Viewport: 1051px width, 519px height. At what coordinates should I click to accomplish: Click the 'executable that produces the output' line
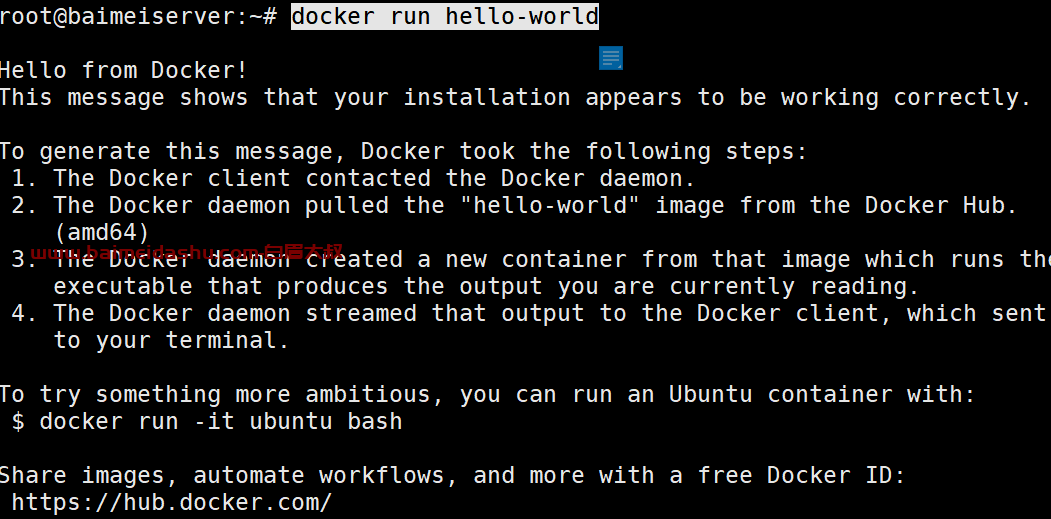click(x=486, y=286)
